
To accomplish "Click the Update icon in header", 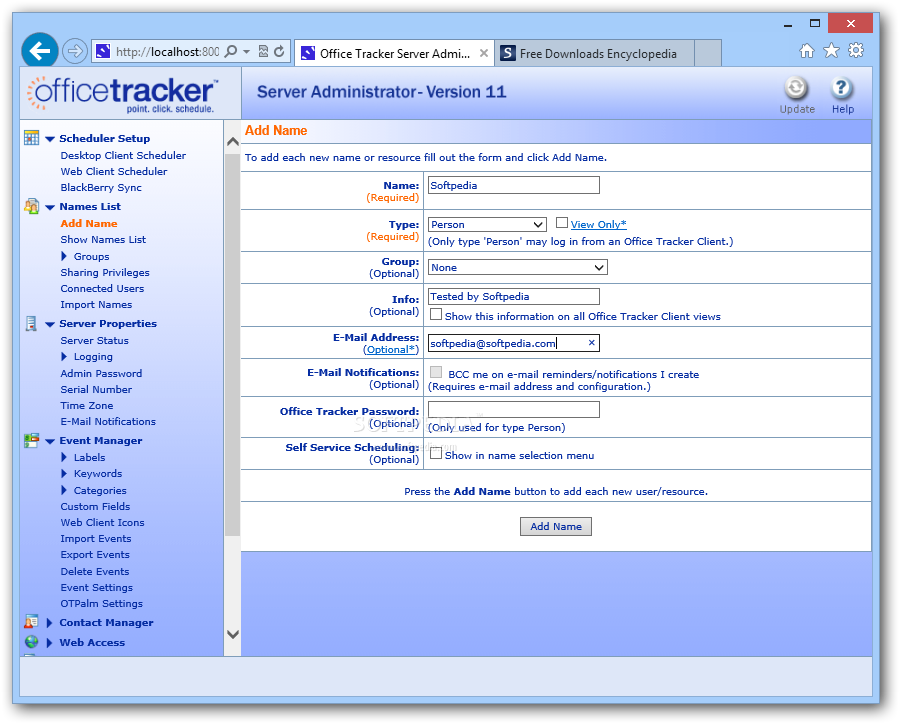I will (796, 88).
